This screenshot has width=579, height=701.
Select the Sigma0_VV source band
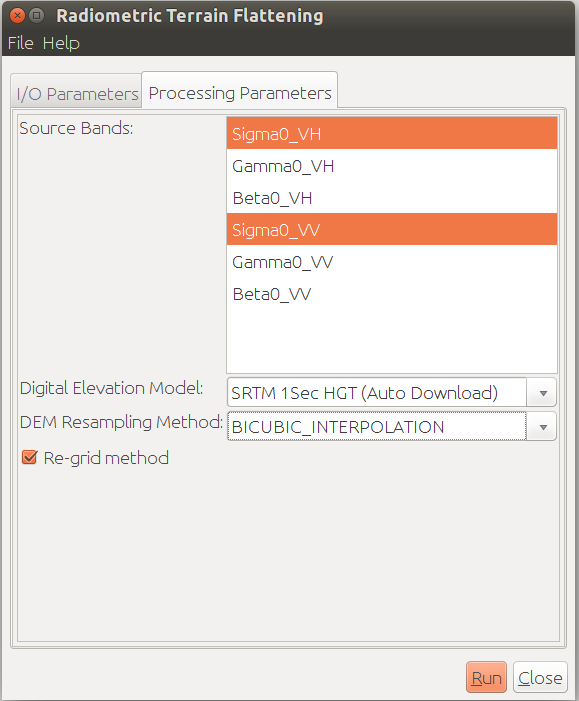click(x=392, y=229)
